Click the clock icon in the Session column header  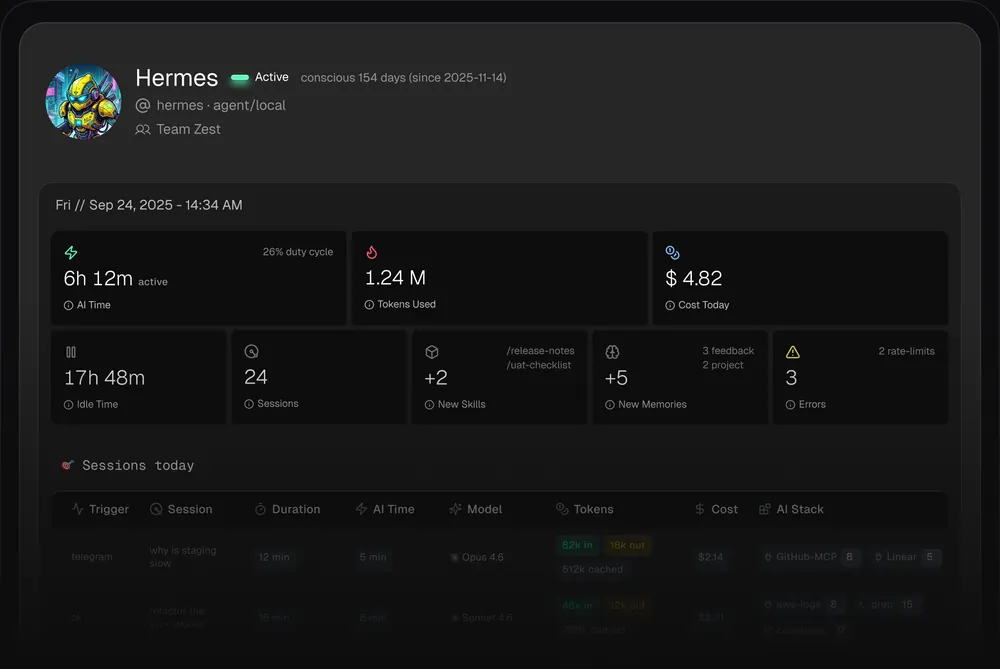tap(156, 509)
